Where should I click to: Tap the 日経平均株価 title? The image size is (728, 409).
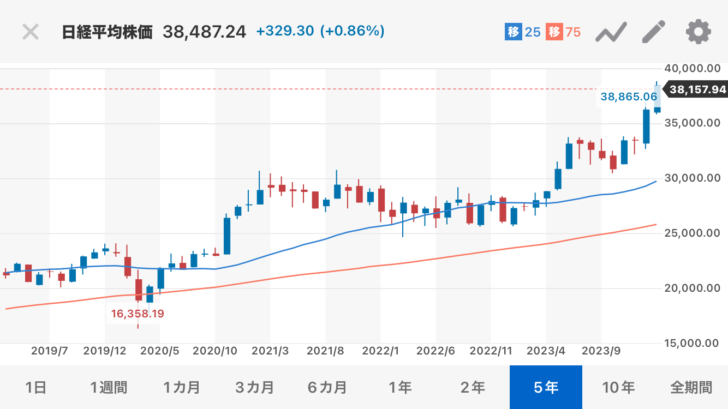(x=105, y=31)
